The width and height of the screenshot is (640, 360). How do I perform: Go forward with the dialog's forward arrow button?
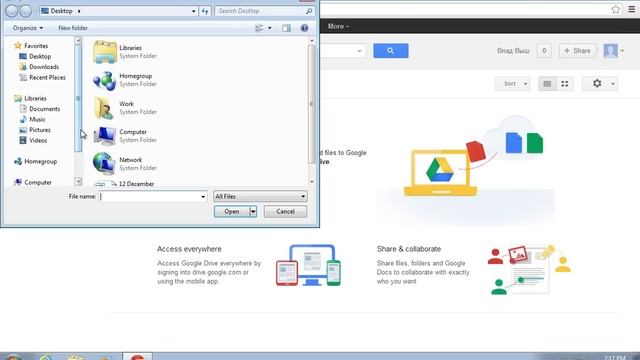(25, 11)
